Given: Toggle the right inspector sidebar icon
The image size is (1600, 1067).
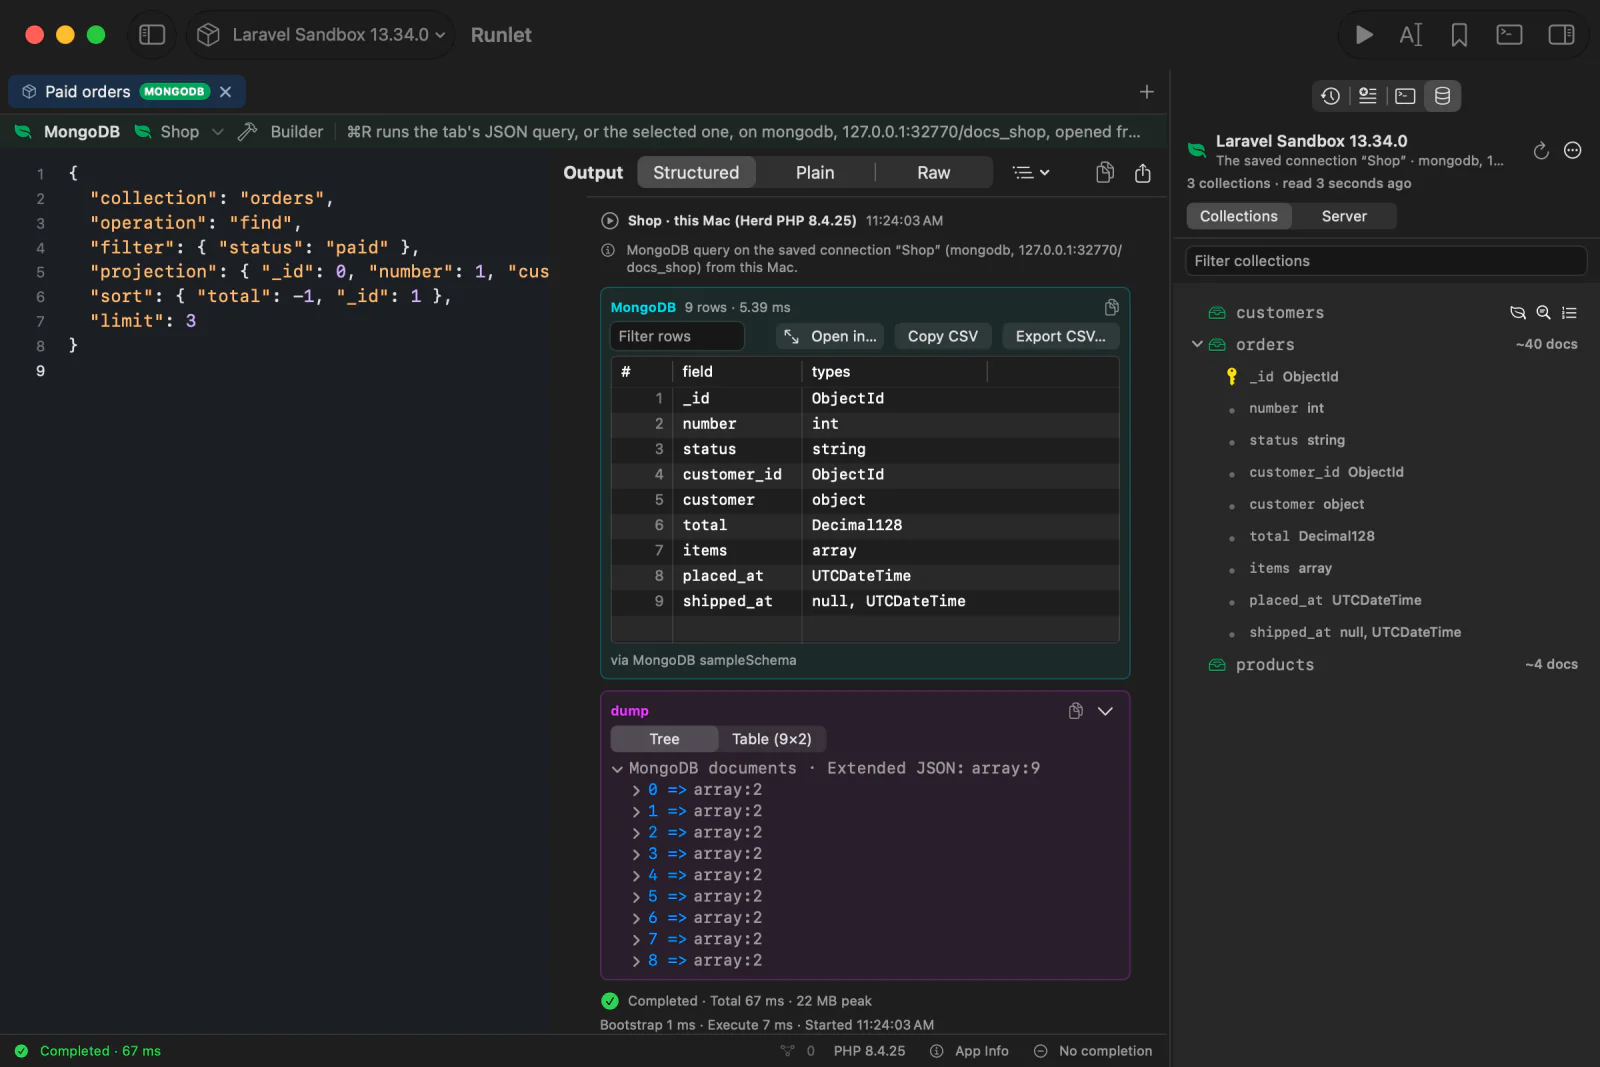Looking at the screenshot, I should (1561, 35).
